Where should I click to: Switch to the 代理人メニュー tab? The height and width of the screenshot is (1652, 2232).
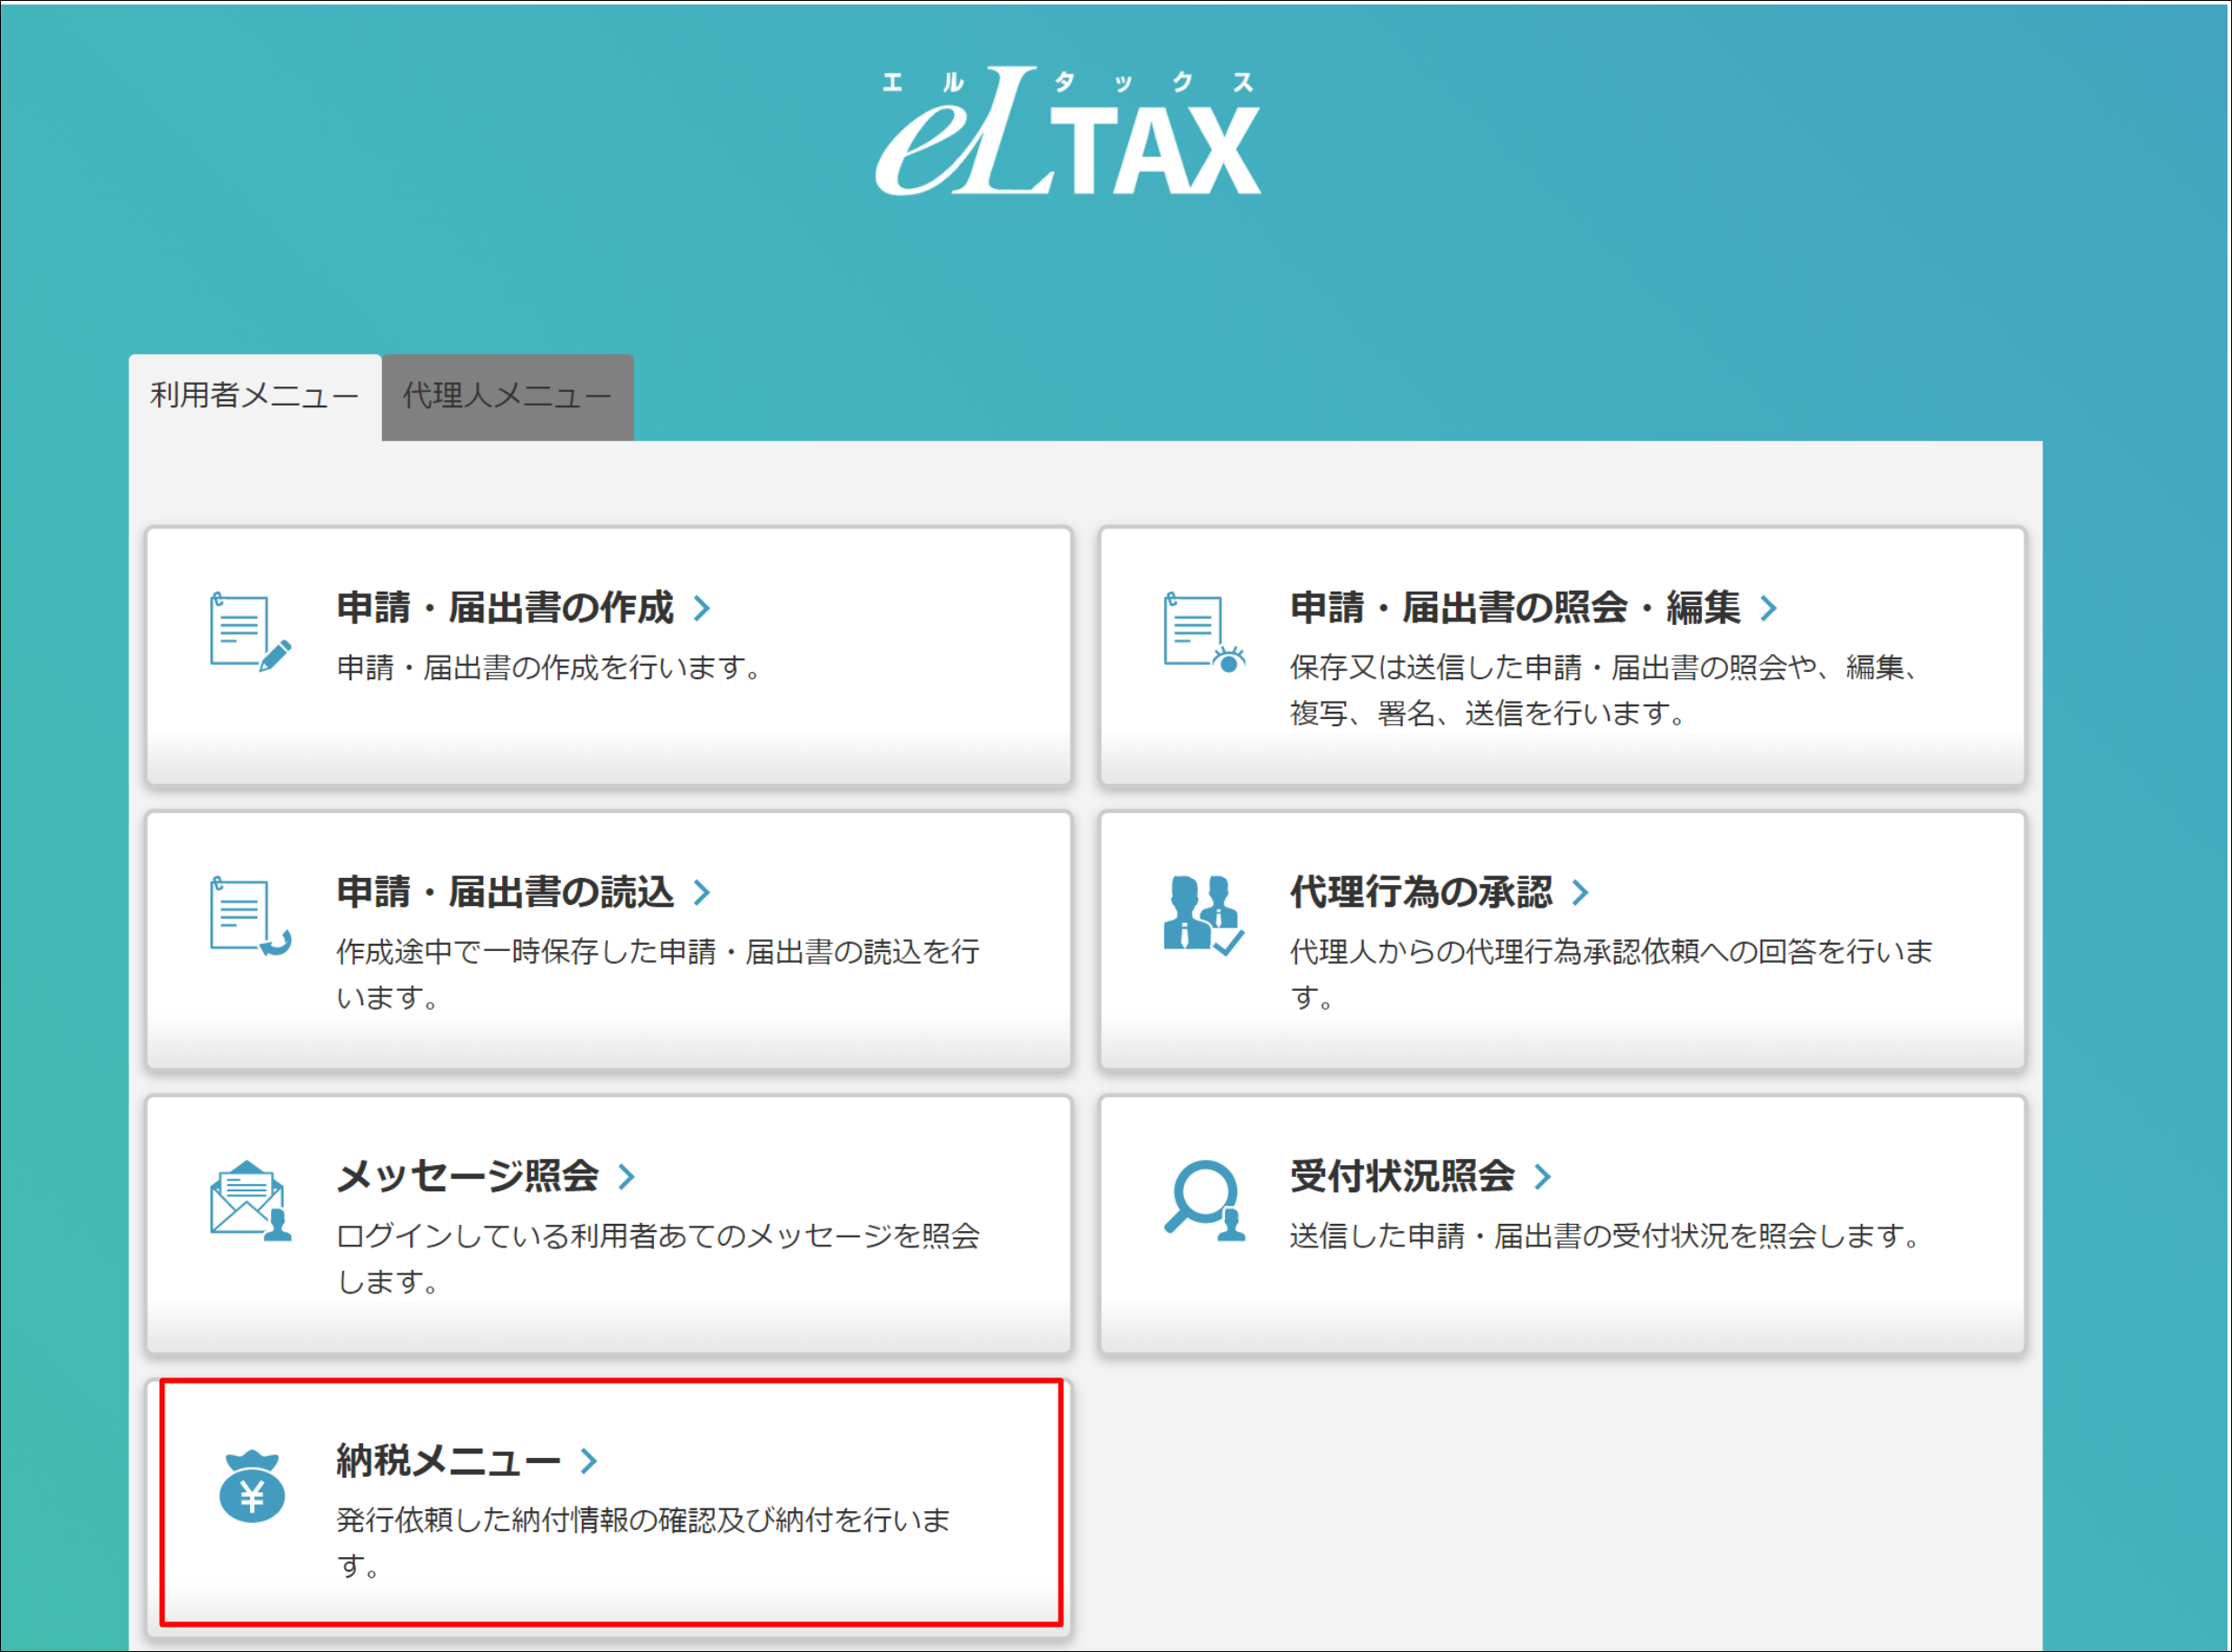[x=507, y=396]
